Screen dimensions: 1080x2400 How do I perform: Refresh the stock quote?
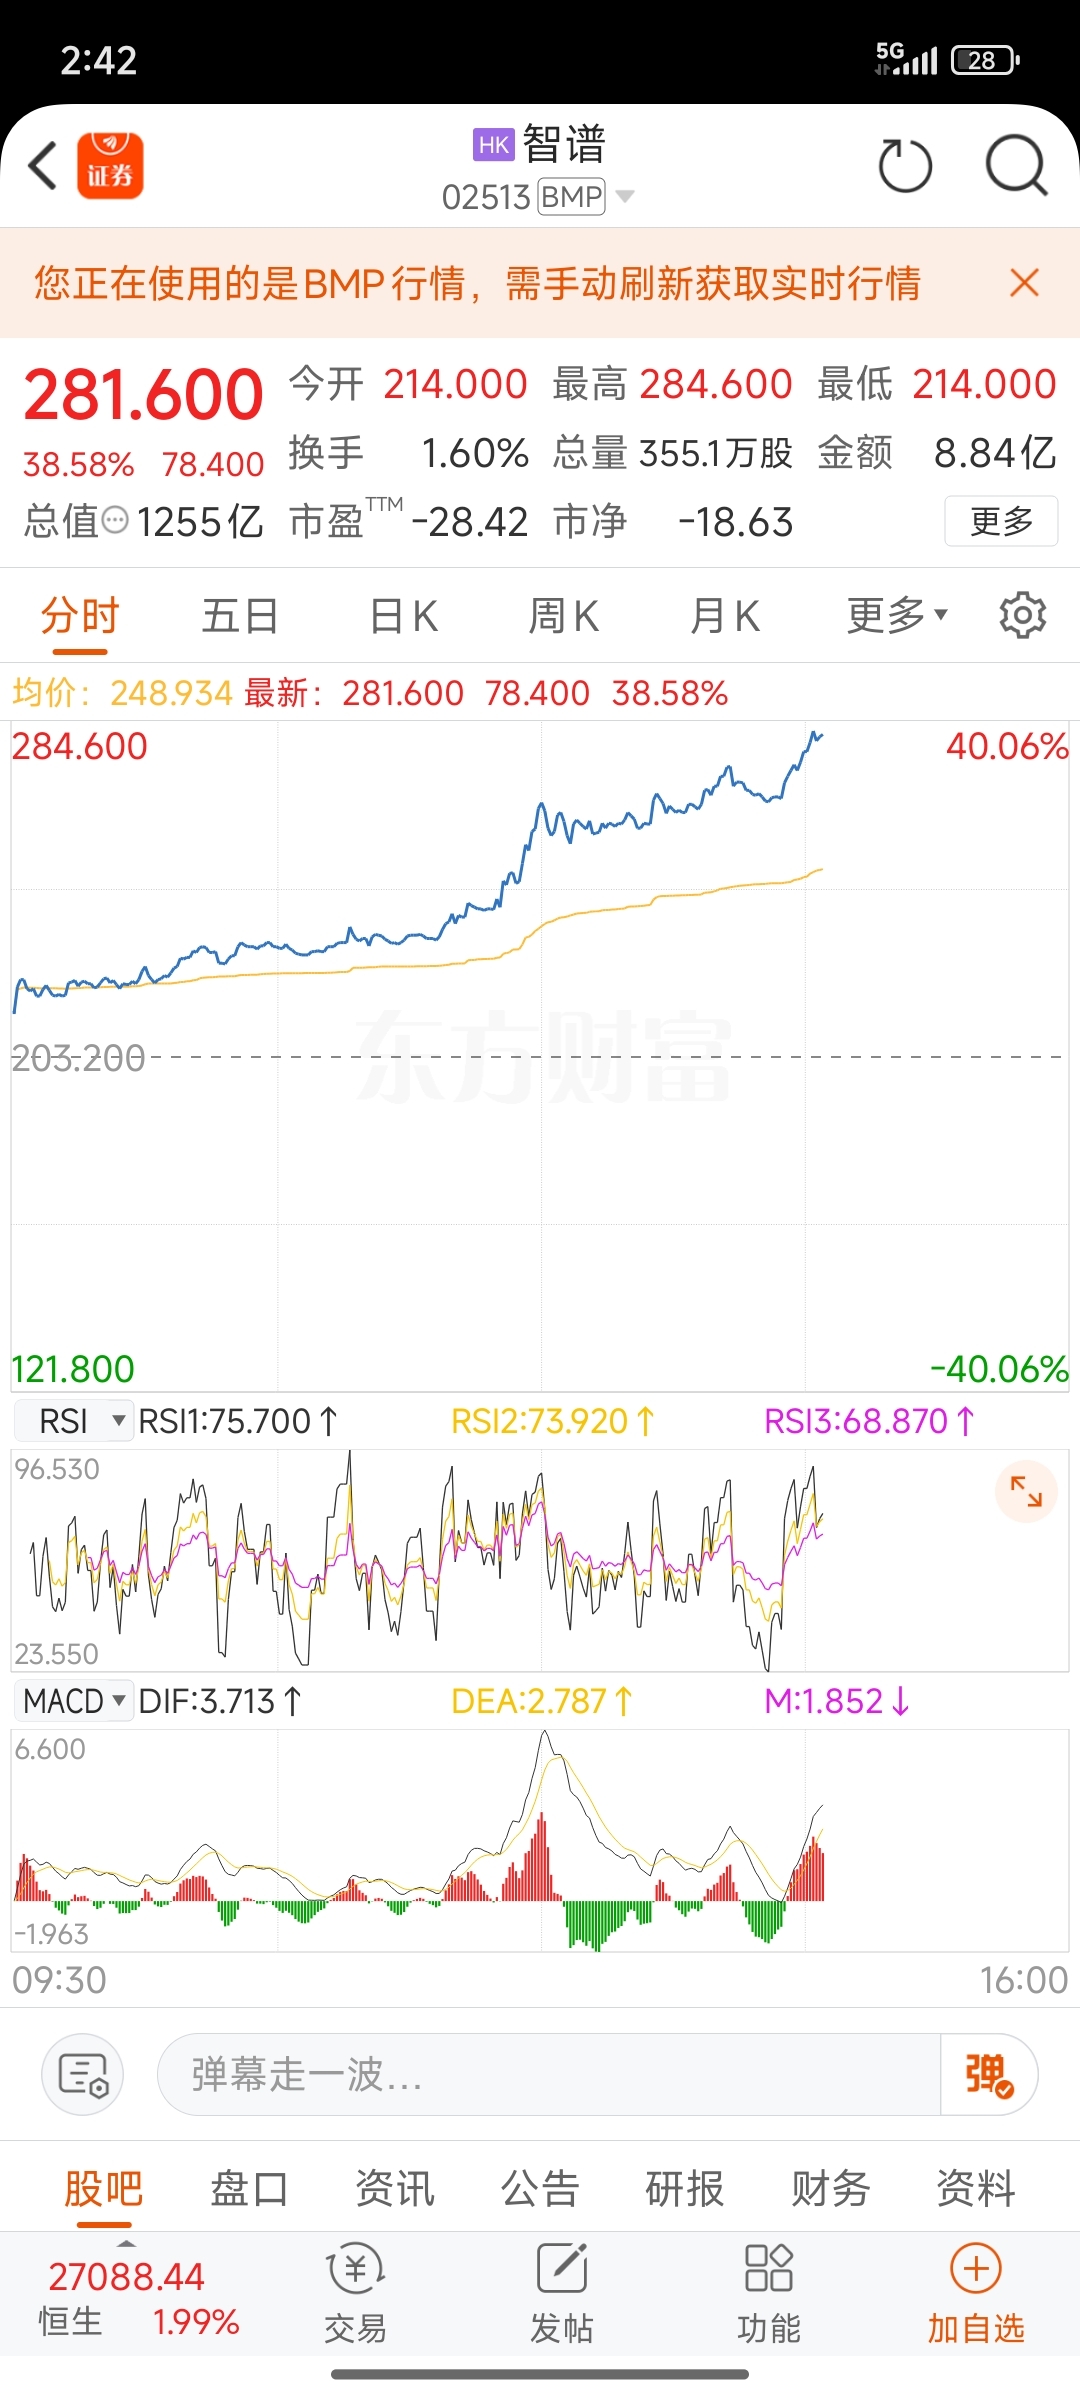click(905, 166)
